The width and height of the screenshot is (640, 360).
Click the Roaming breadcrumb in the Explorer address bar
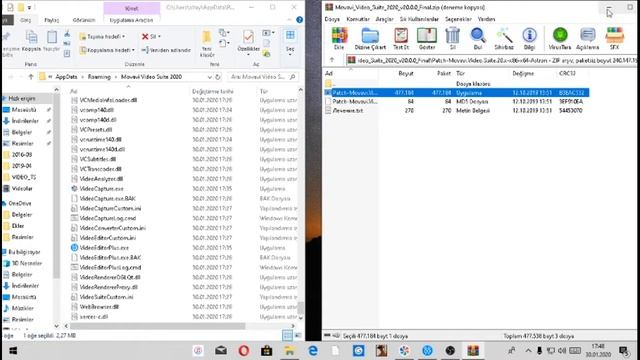point(99,77)
